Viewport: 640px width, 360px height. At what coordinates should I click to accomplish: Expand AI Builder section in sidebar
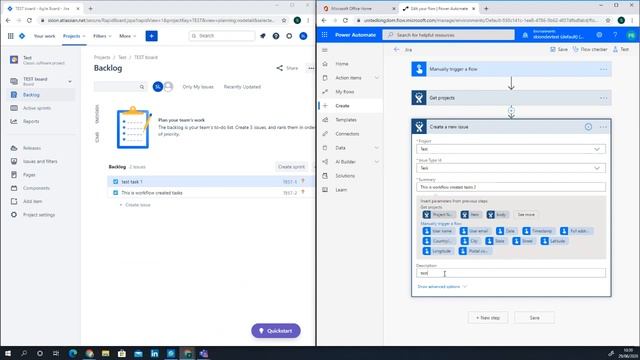coord(376,162)
